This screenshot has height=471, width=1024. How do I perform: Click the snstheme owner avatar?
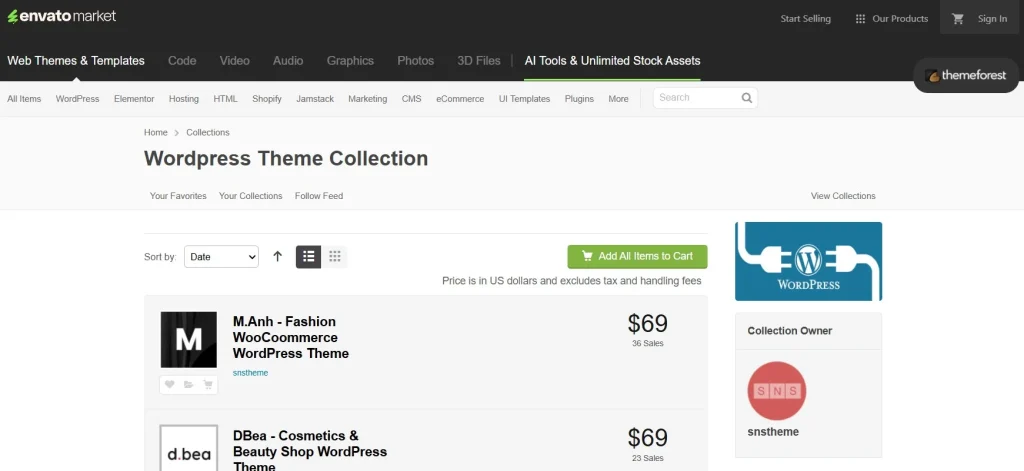pos(776,390)
